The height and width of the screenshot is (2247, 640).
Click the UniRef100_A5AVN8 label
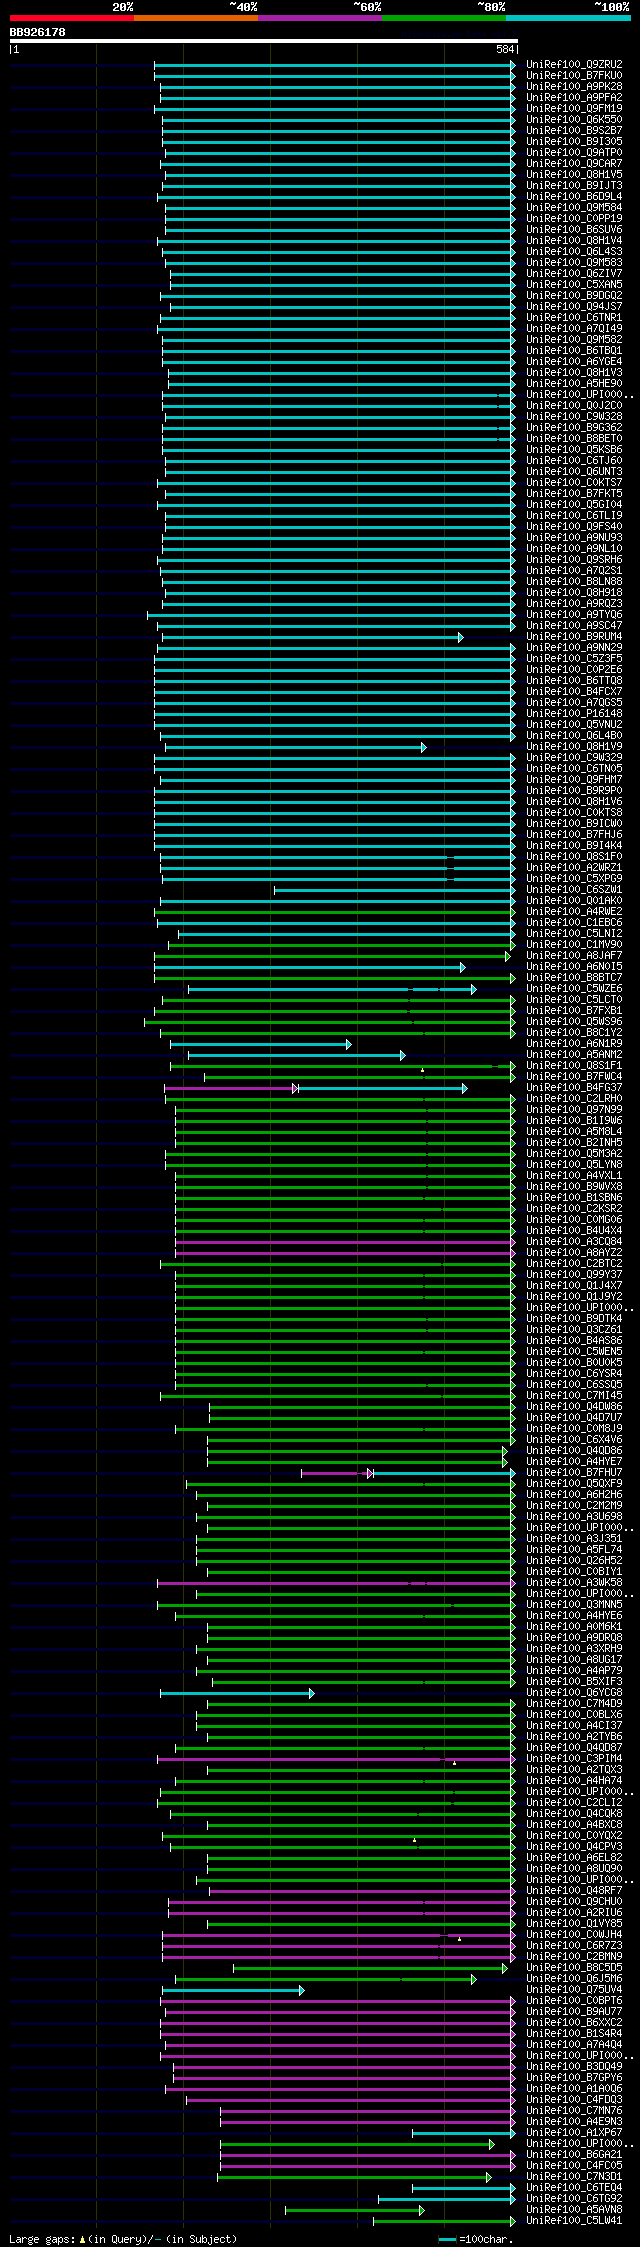click(x=574, y=2209)
